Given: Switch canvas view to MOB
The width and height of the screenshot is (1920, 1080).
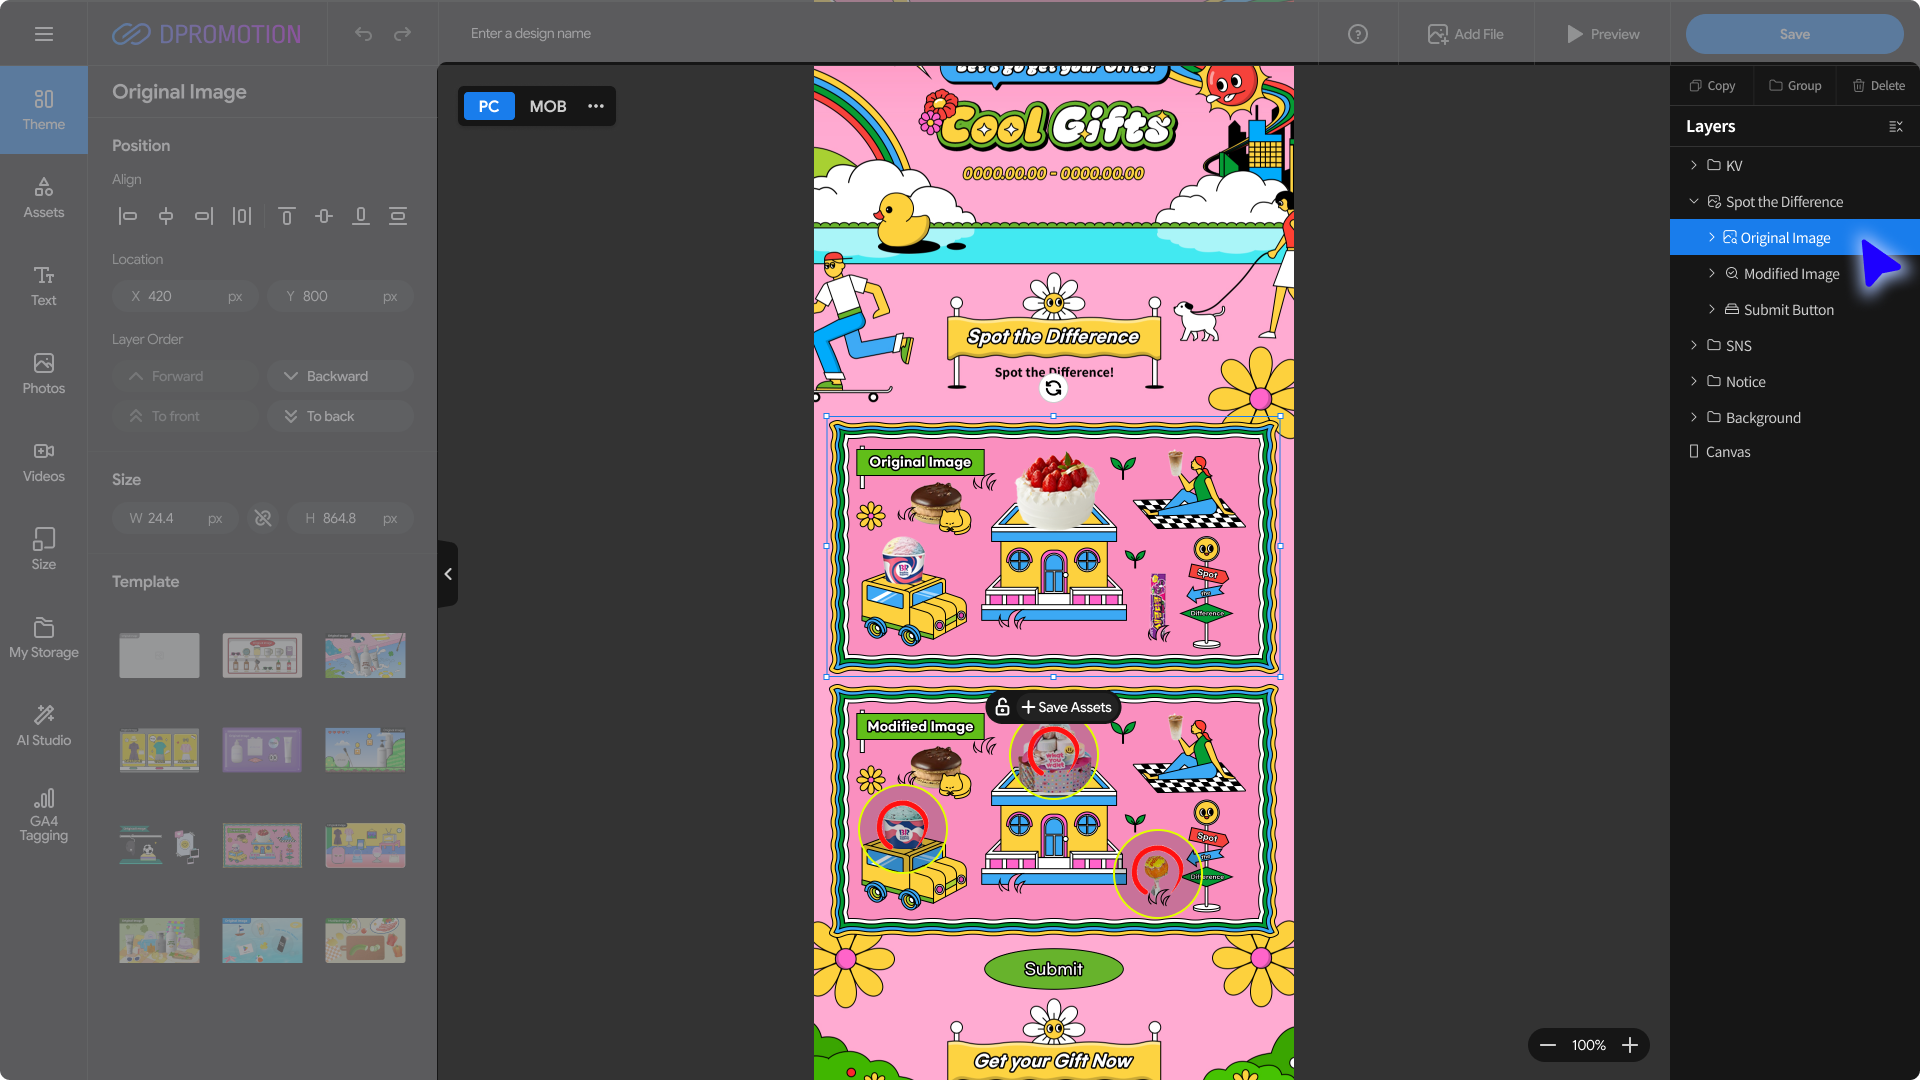Looking at the screenshot, I should point(547,106).
